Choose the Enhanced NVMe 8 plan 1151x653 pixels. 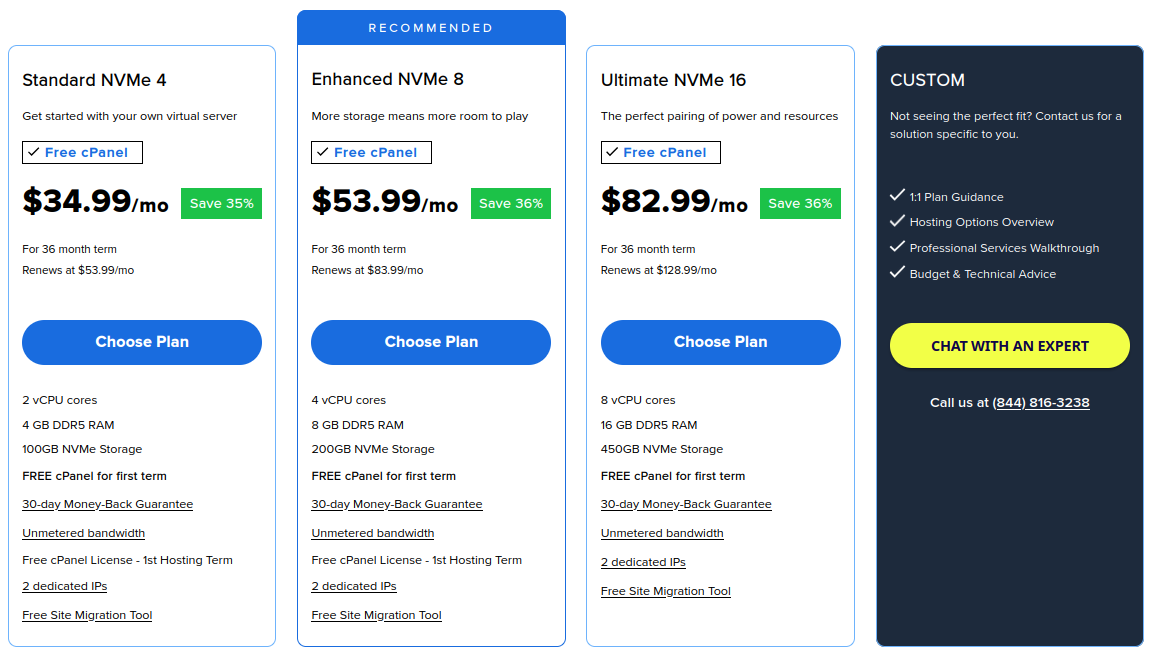pyautogui.click(x=430, y=342)
